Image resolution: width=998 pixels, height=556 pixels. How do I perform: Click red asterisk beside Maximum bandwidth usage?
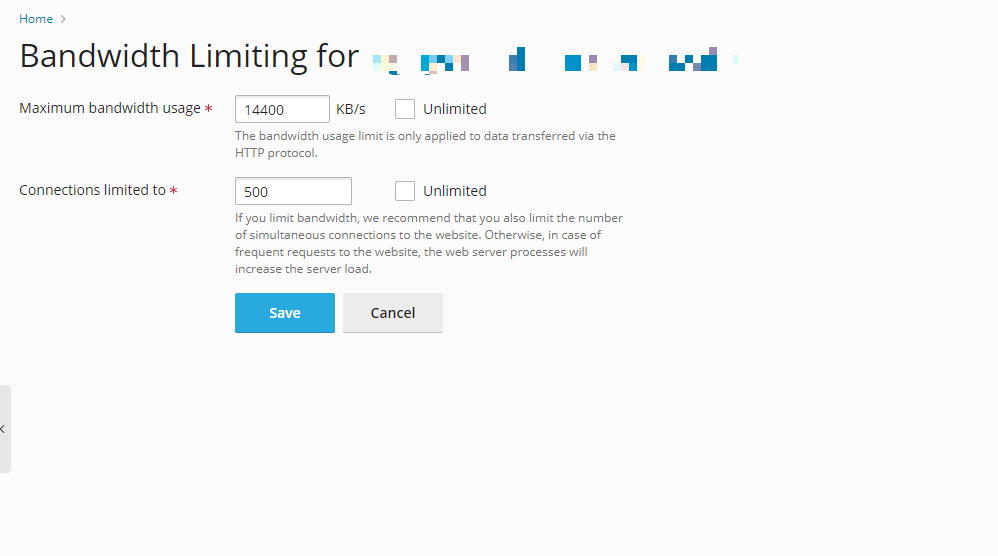click(x=208, y=109)
